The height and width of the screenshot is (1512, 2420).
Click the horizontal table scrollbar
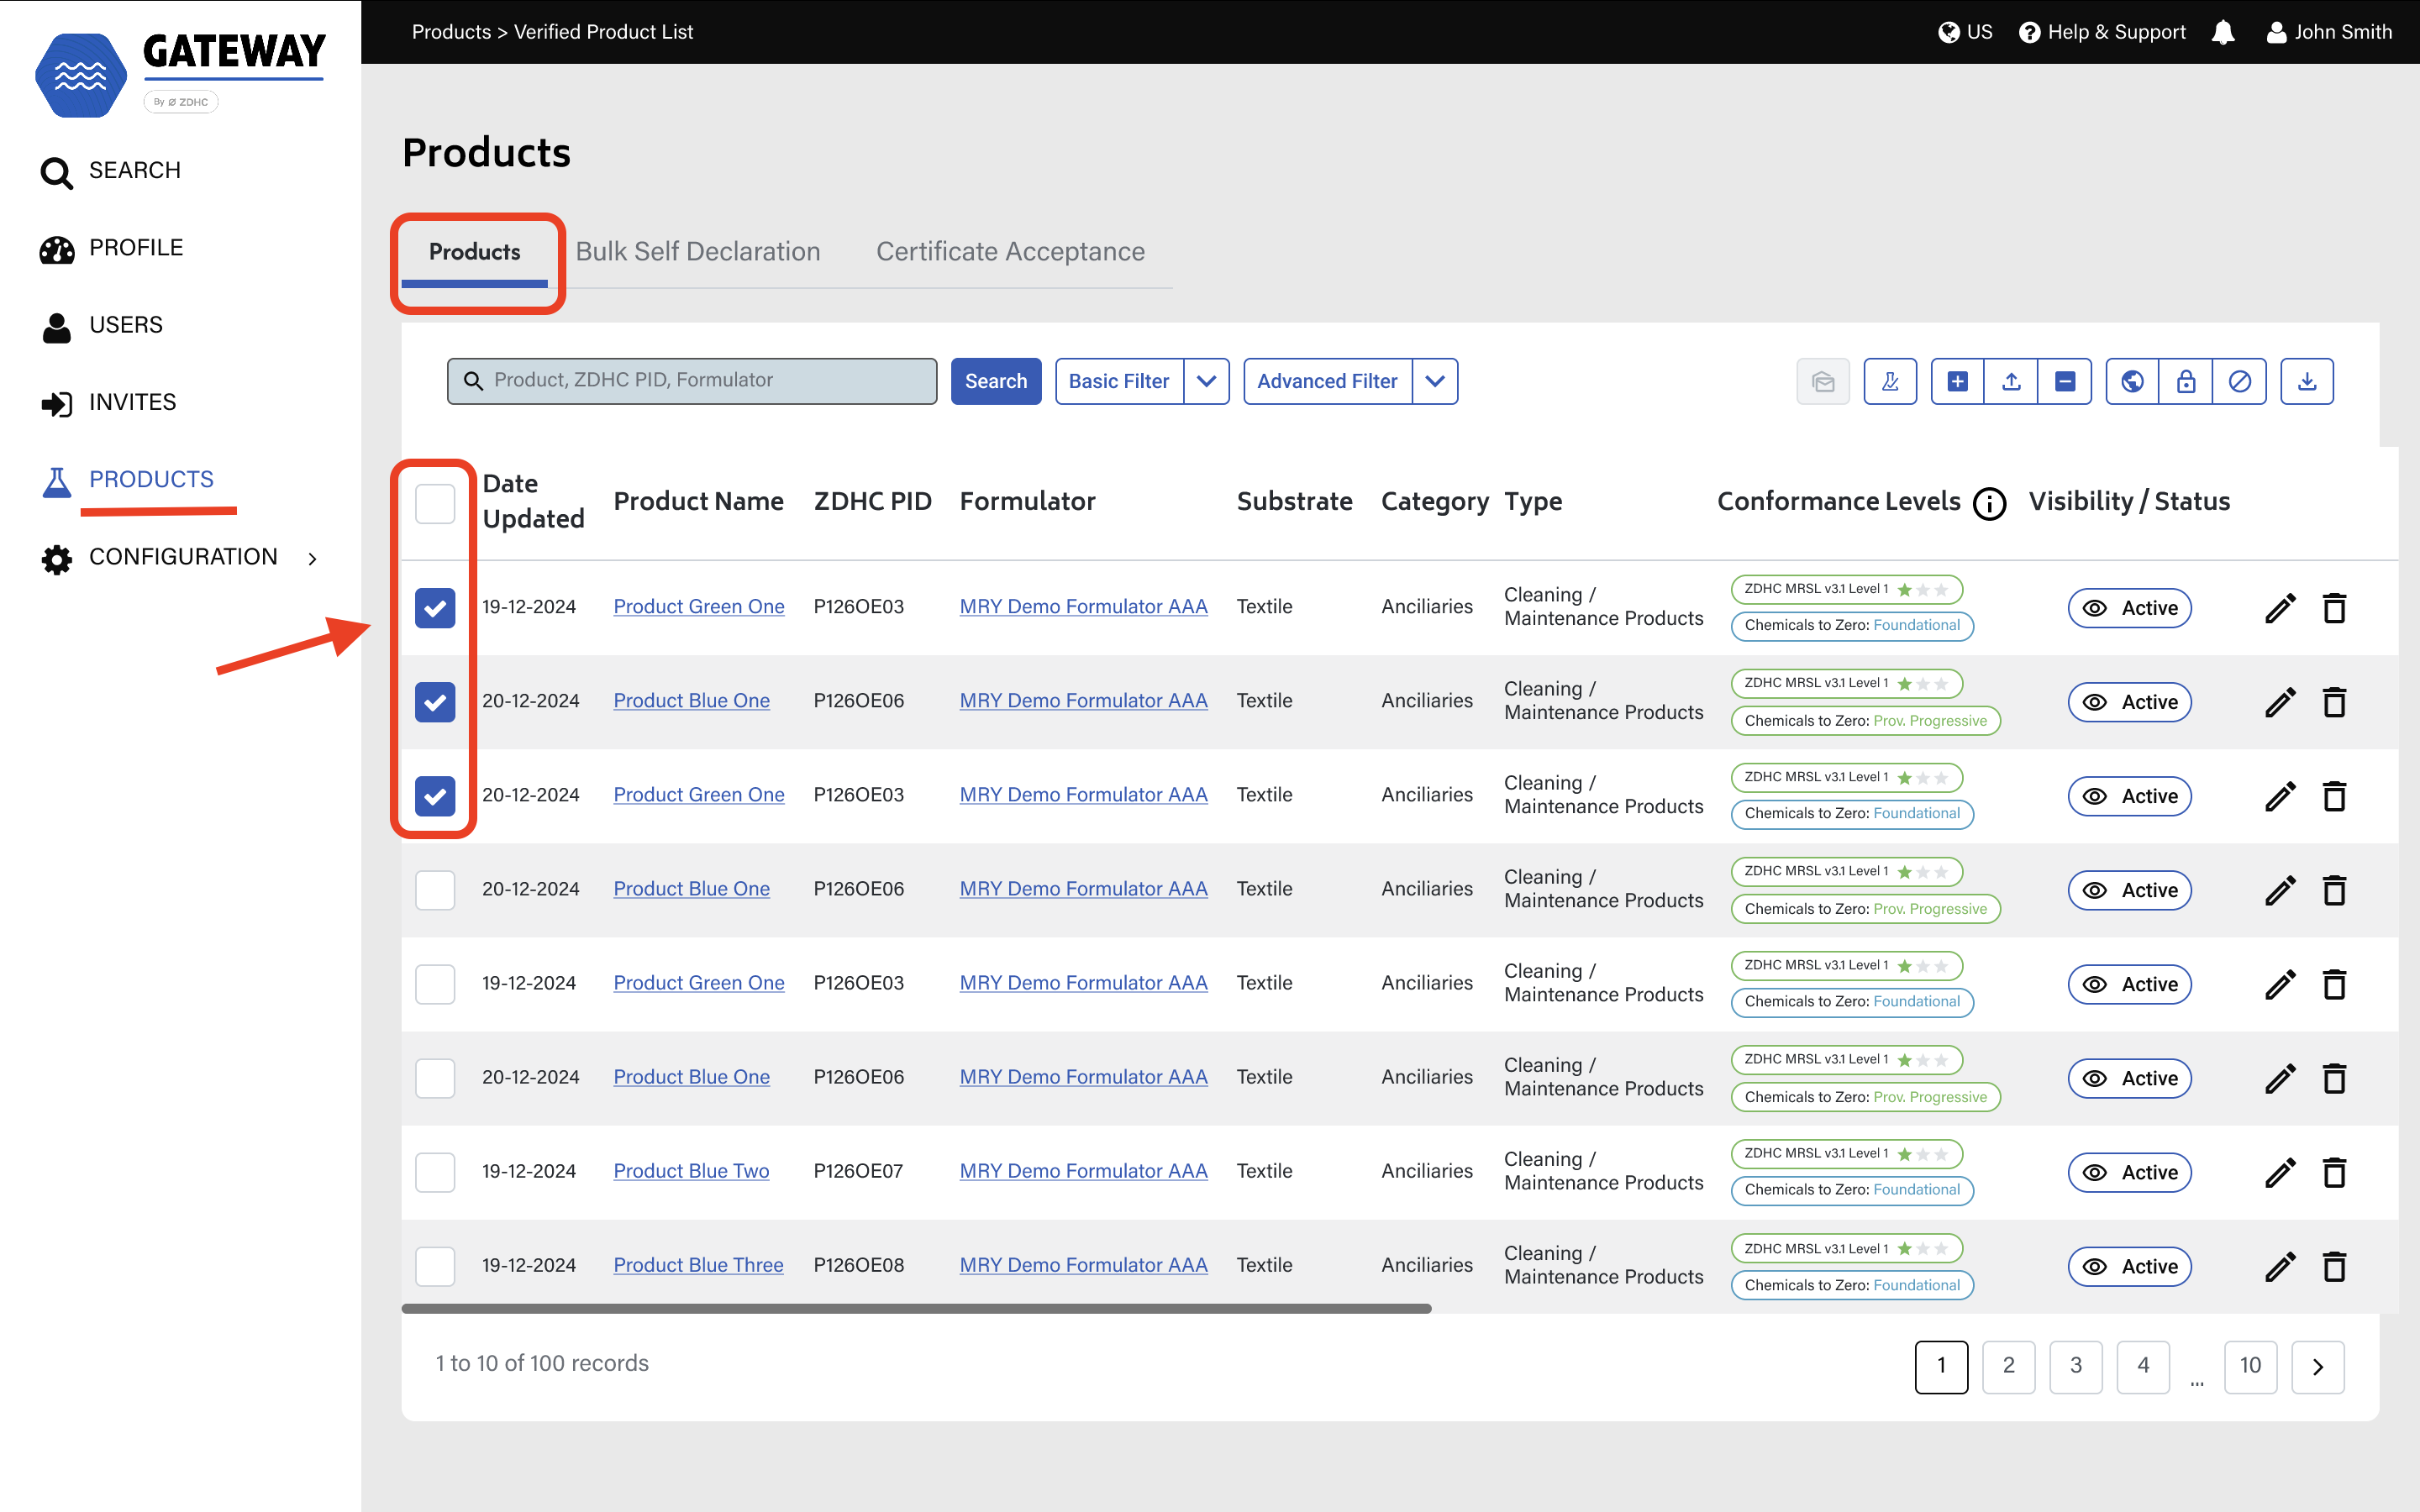(x=915, y=1308)
